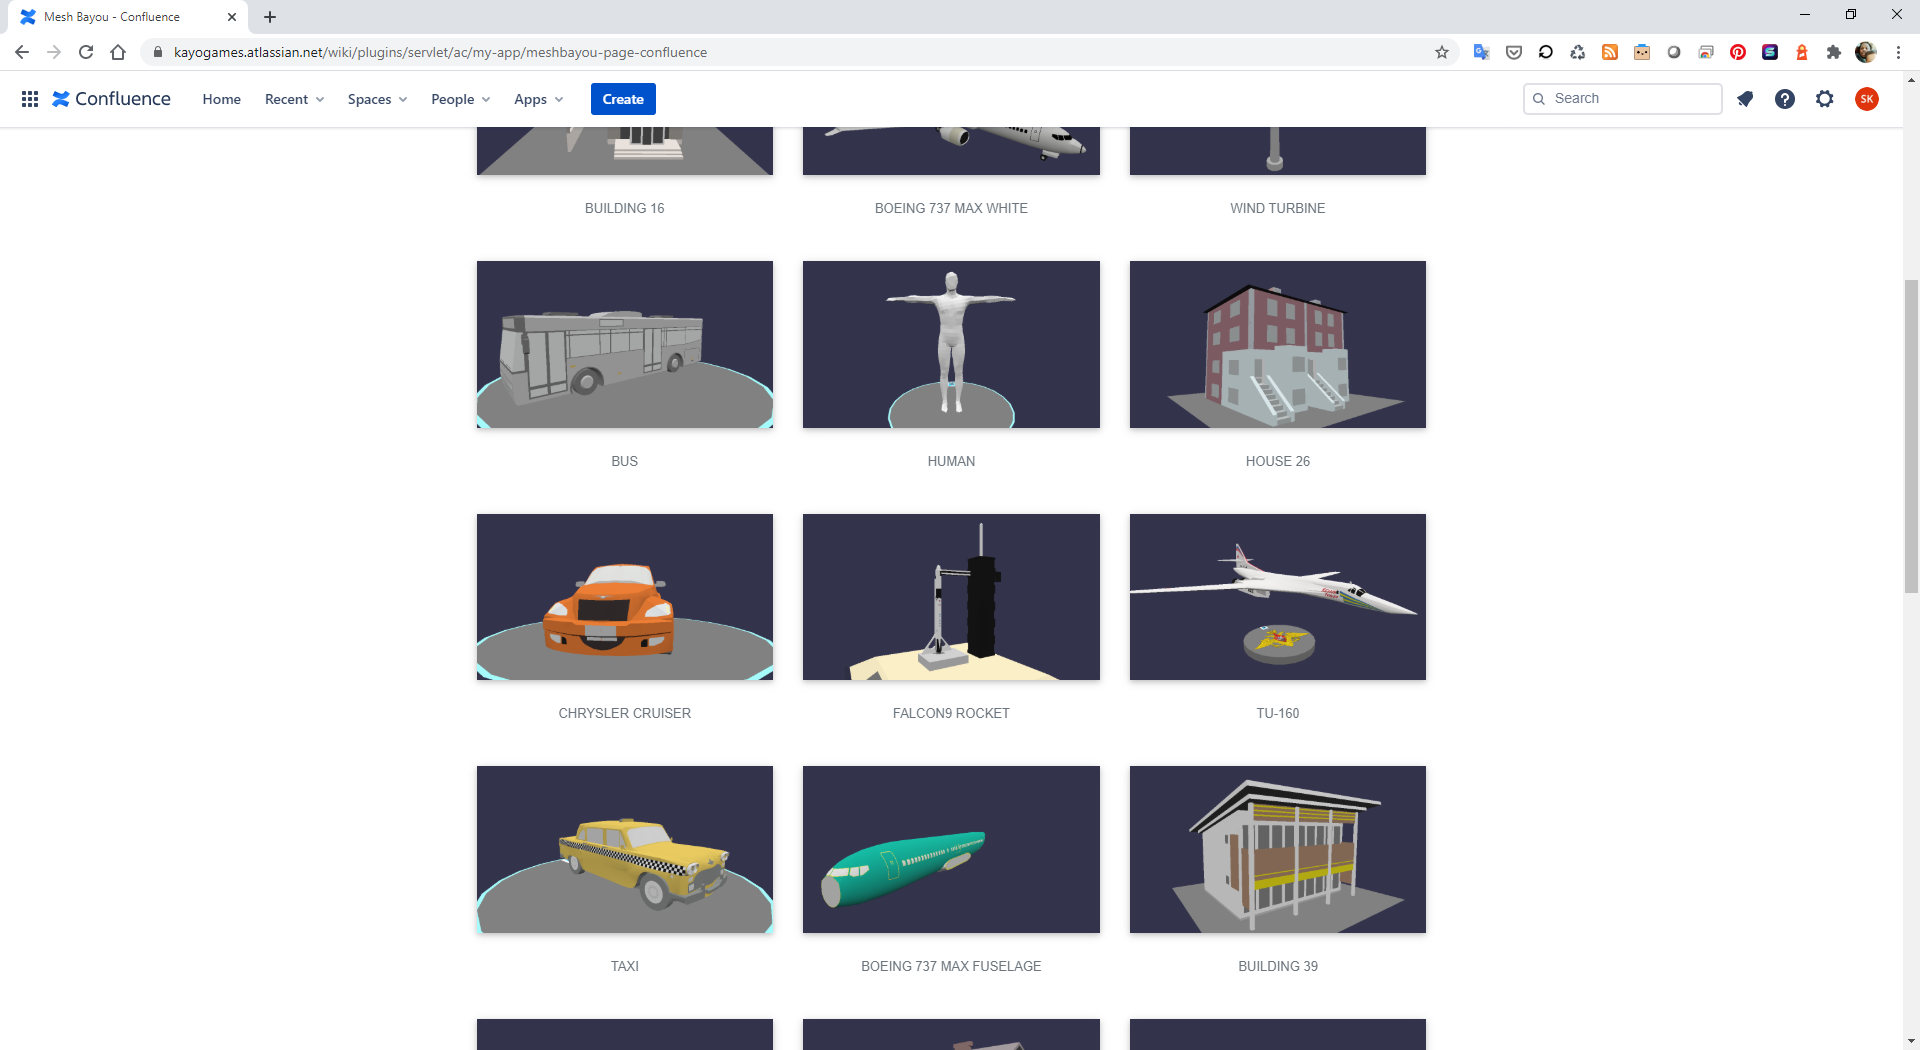1920x1050 pixels.
Task: Click the scrollbar down arrow
Action: click(x=1911, y=1041)
